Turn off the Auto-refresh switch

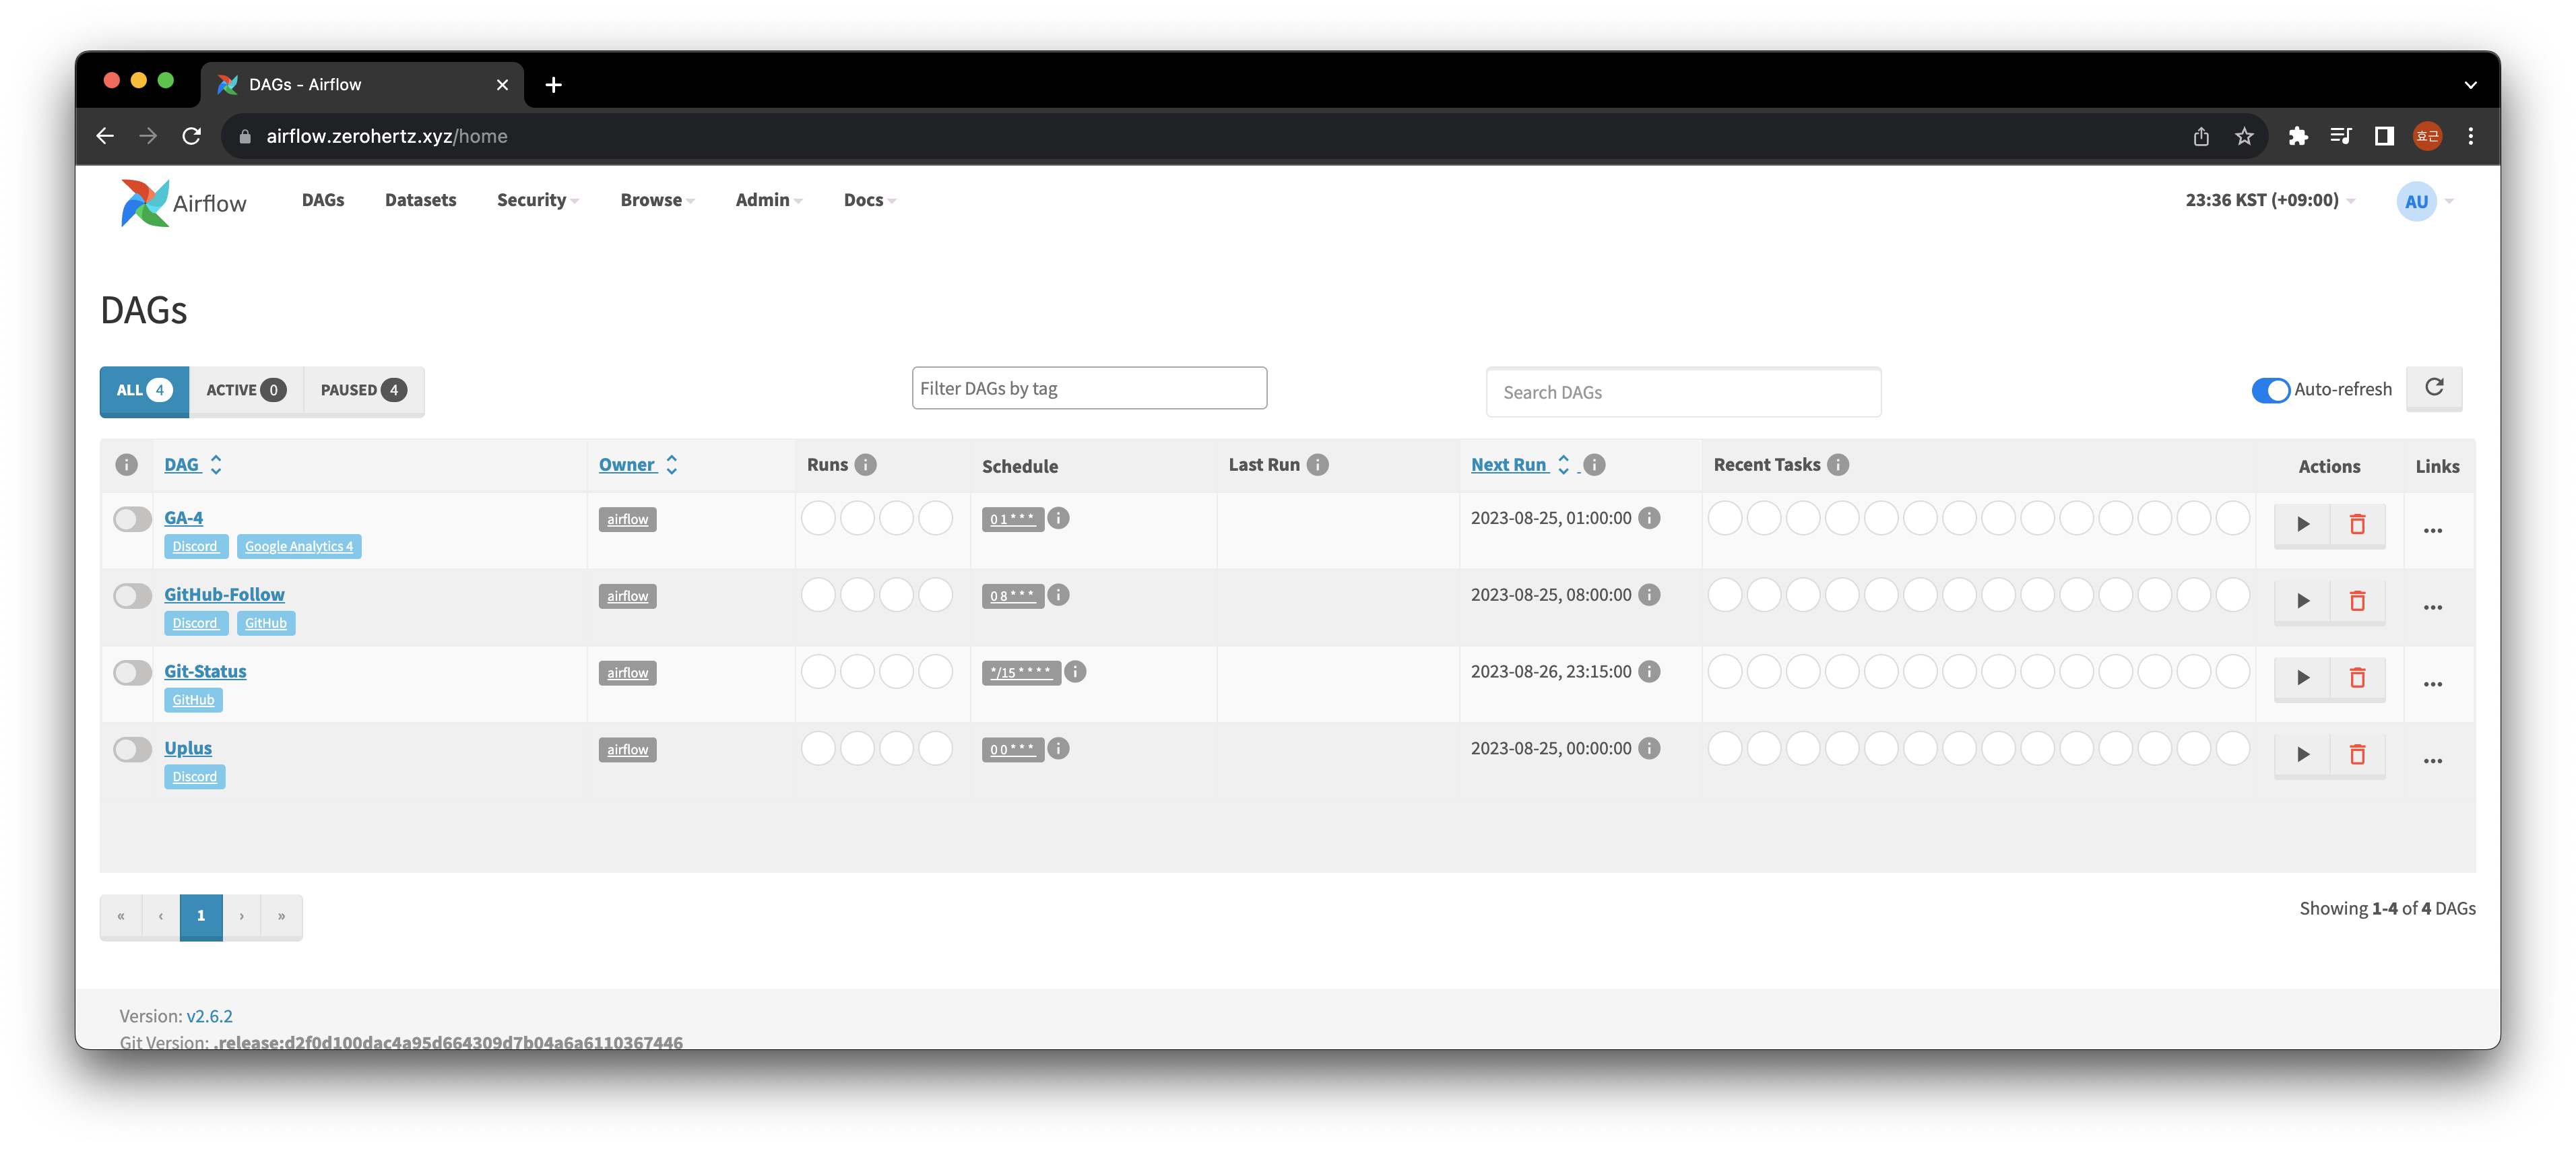pyautogui.click(x=2270, y=390)
